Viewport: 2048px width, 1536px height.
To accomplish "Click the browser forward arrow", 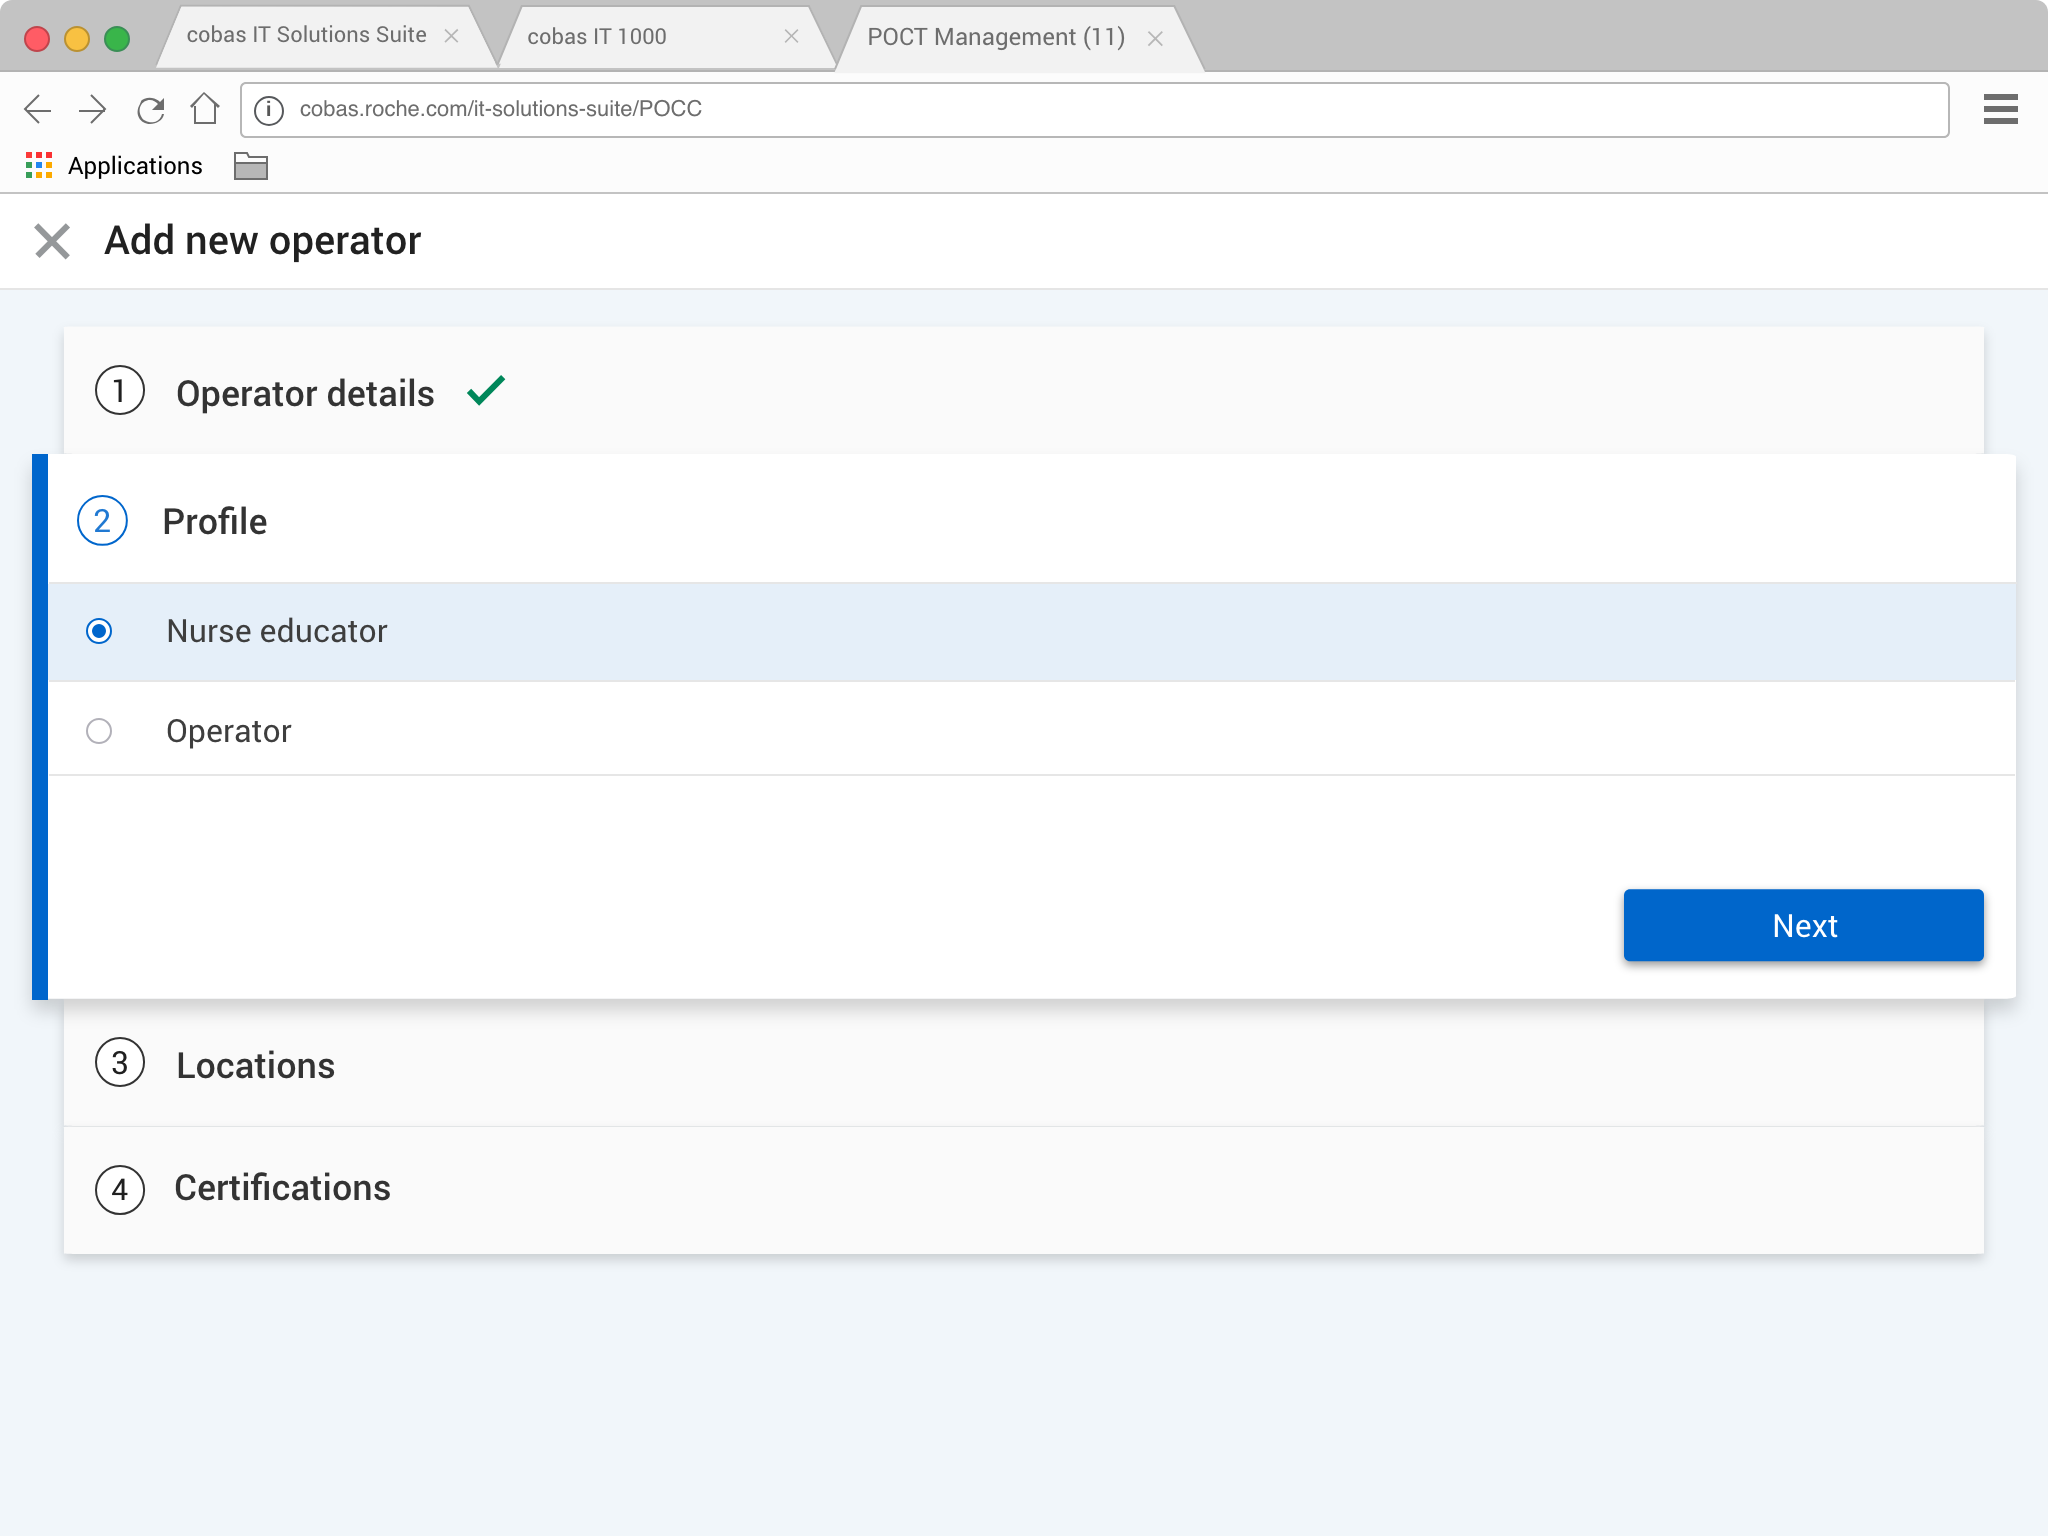I will pos(92,109).
